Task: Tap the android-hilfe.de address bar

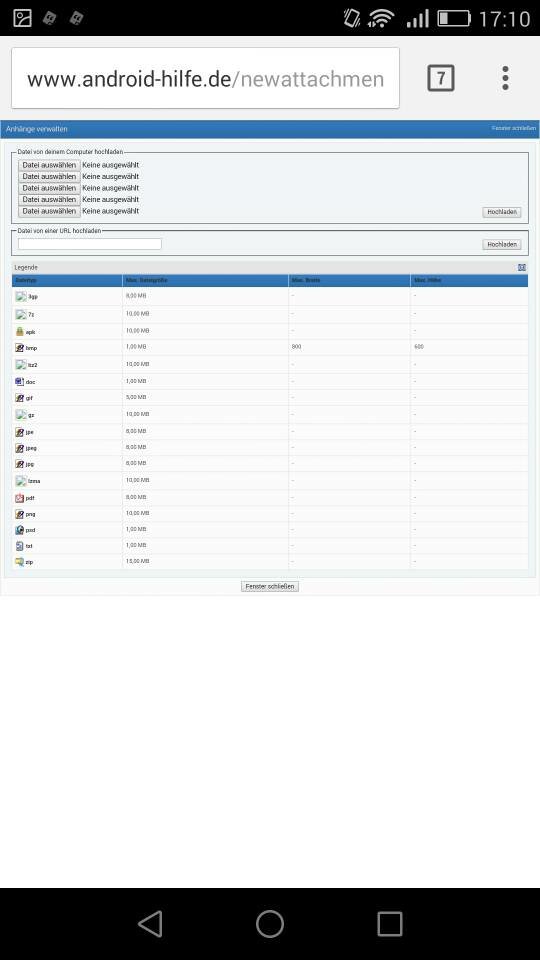Action: click(x=205, y=78)
